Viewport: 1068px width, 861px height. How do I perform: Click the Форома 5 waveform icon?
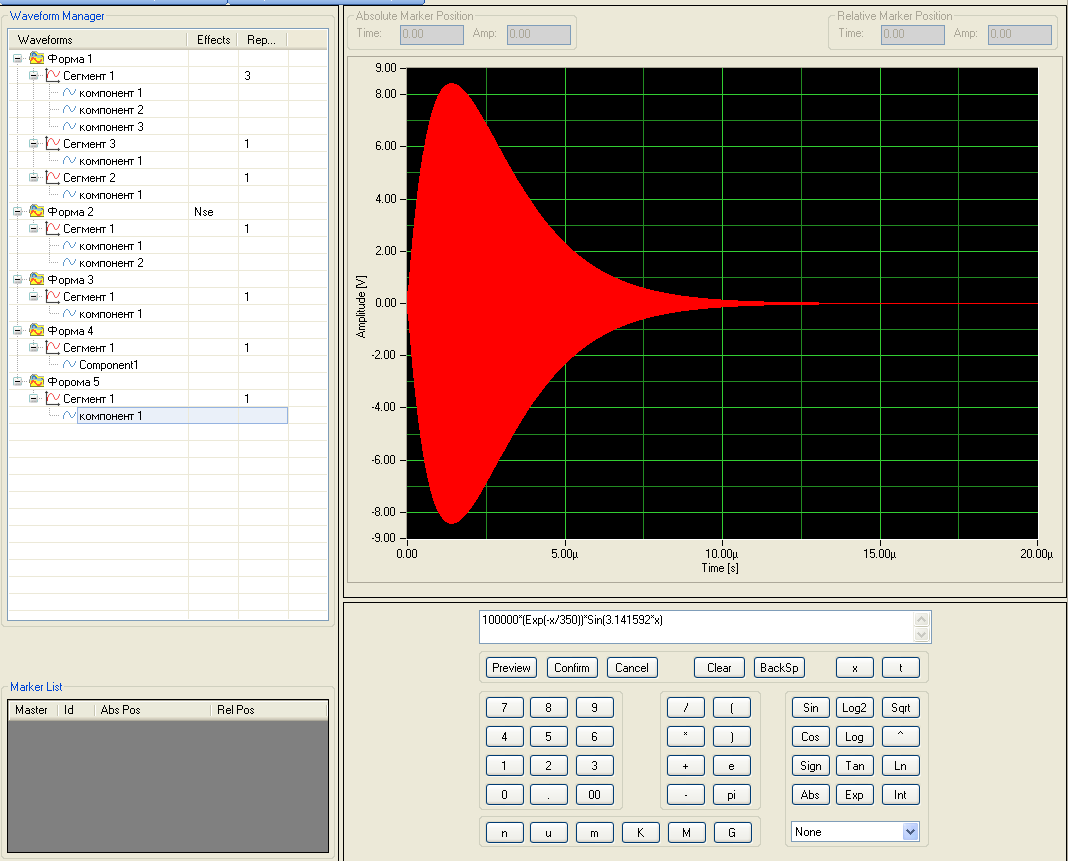point(36,382)
